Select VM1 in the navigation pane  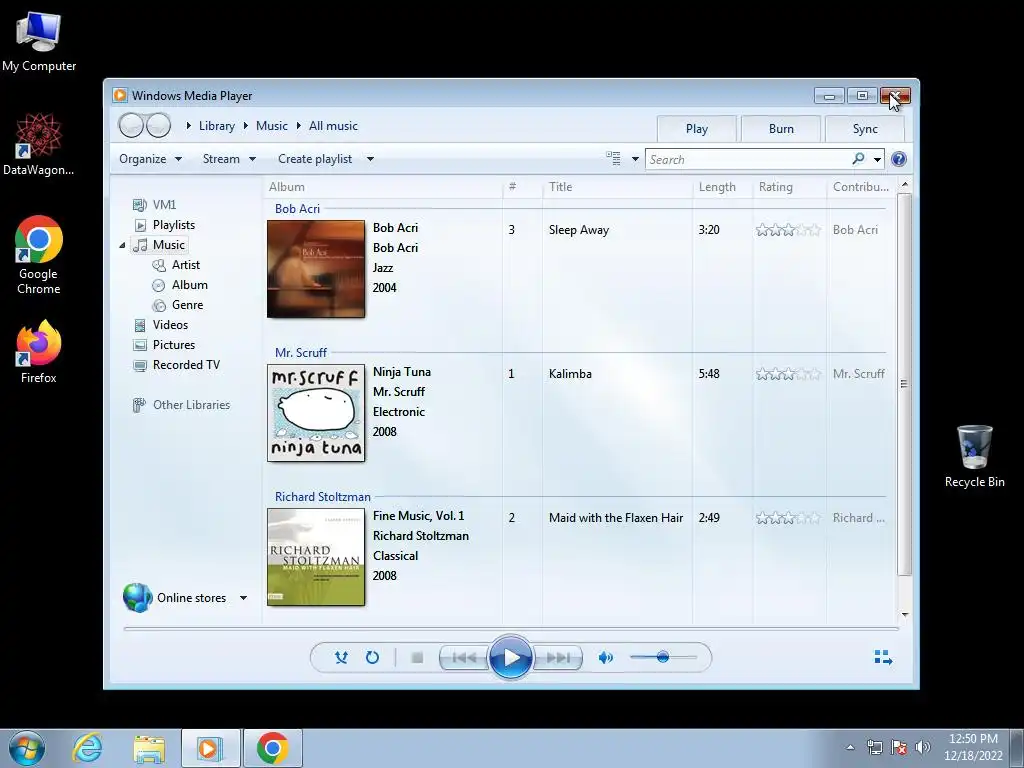(164, 204)
